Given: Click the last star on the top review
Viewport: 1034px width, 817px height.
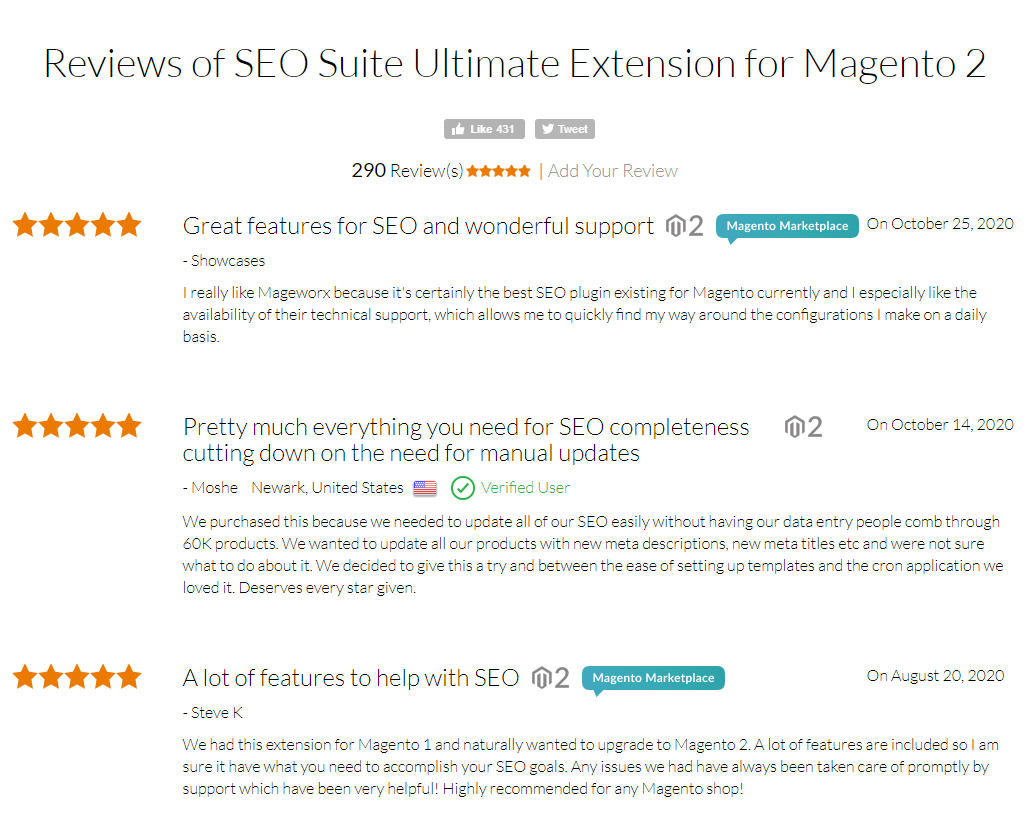Looking at the screenshot, I should (x=128, y=225).
